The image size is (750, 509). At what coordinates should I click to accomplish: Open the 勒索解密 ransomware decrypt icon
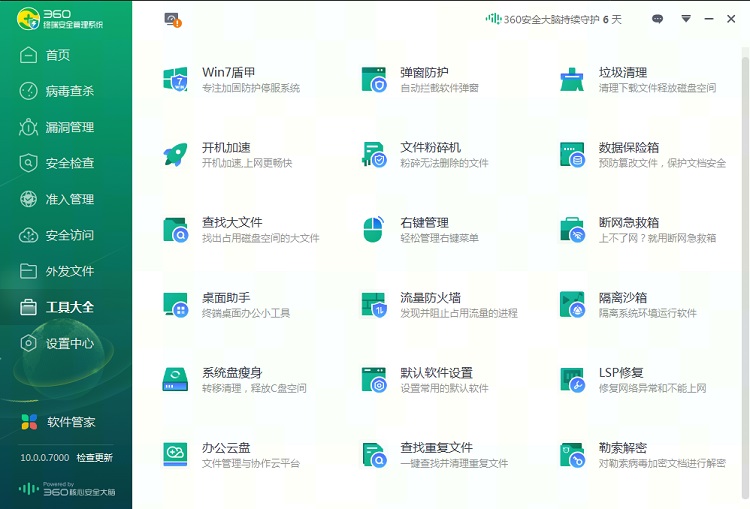pyautogui.click(x=572, y=454)
